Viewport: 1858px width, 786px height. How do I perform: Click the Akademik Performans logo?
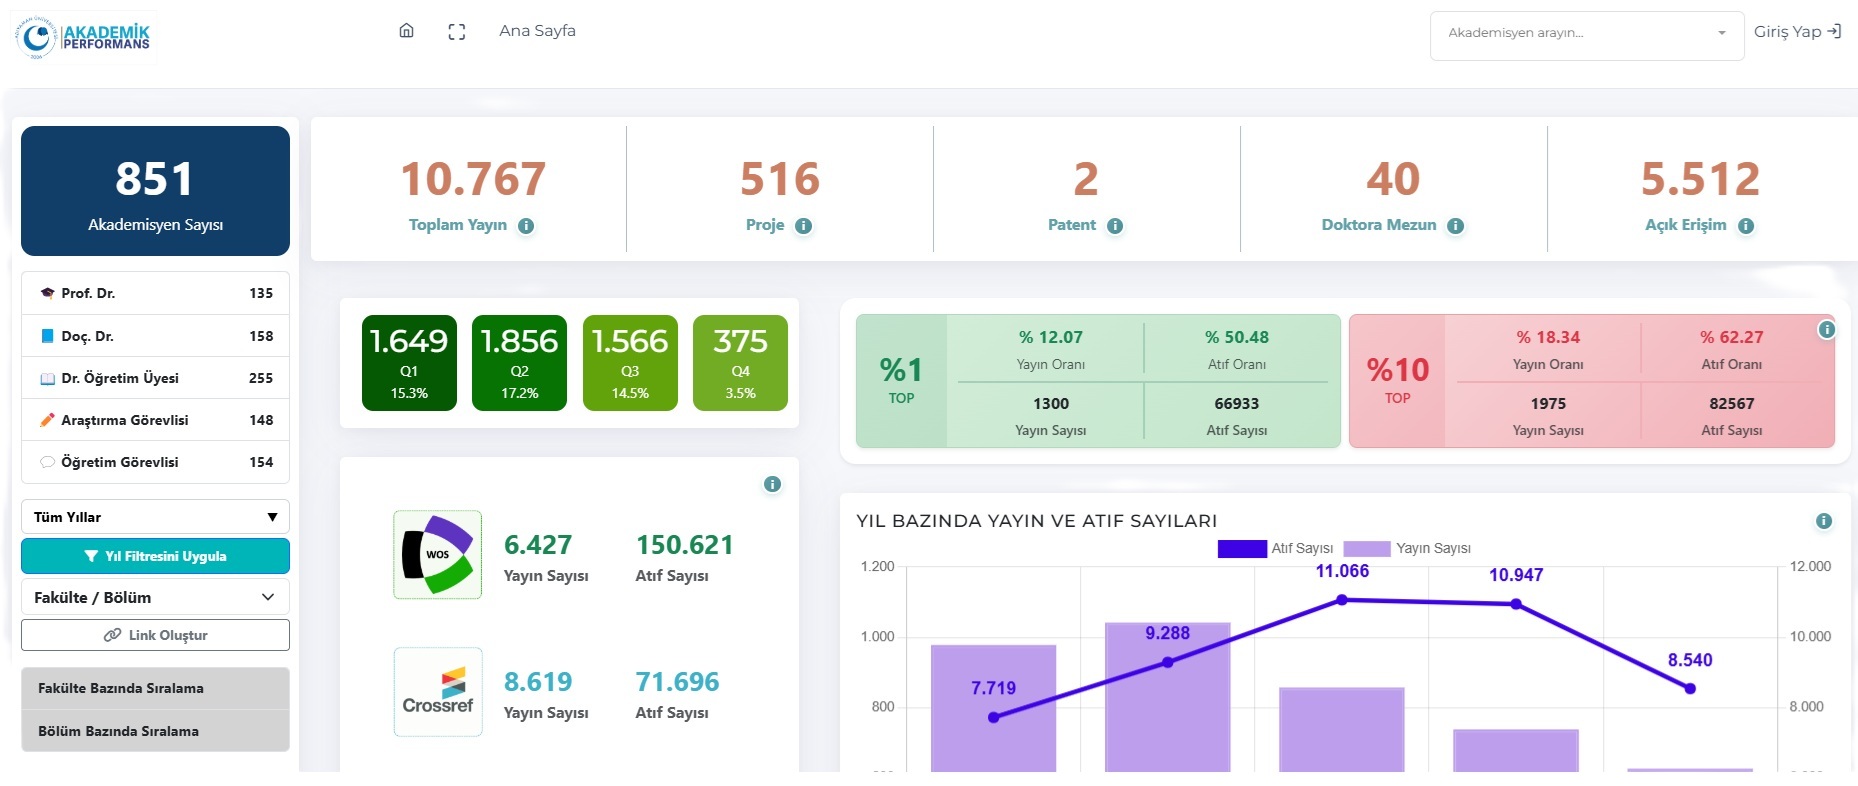point(83,37)
